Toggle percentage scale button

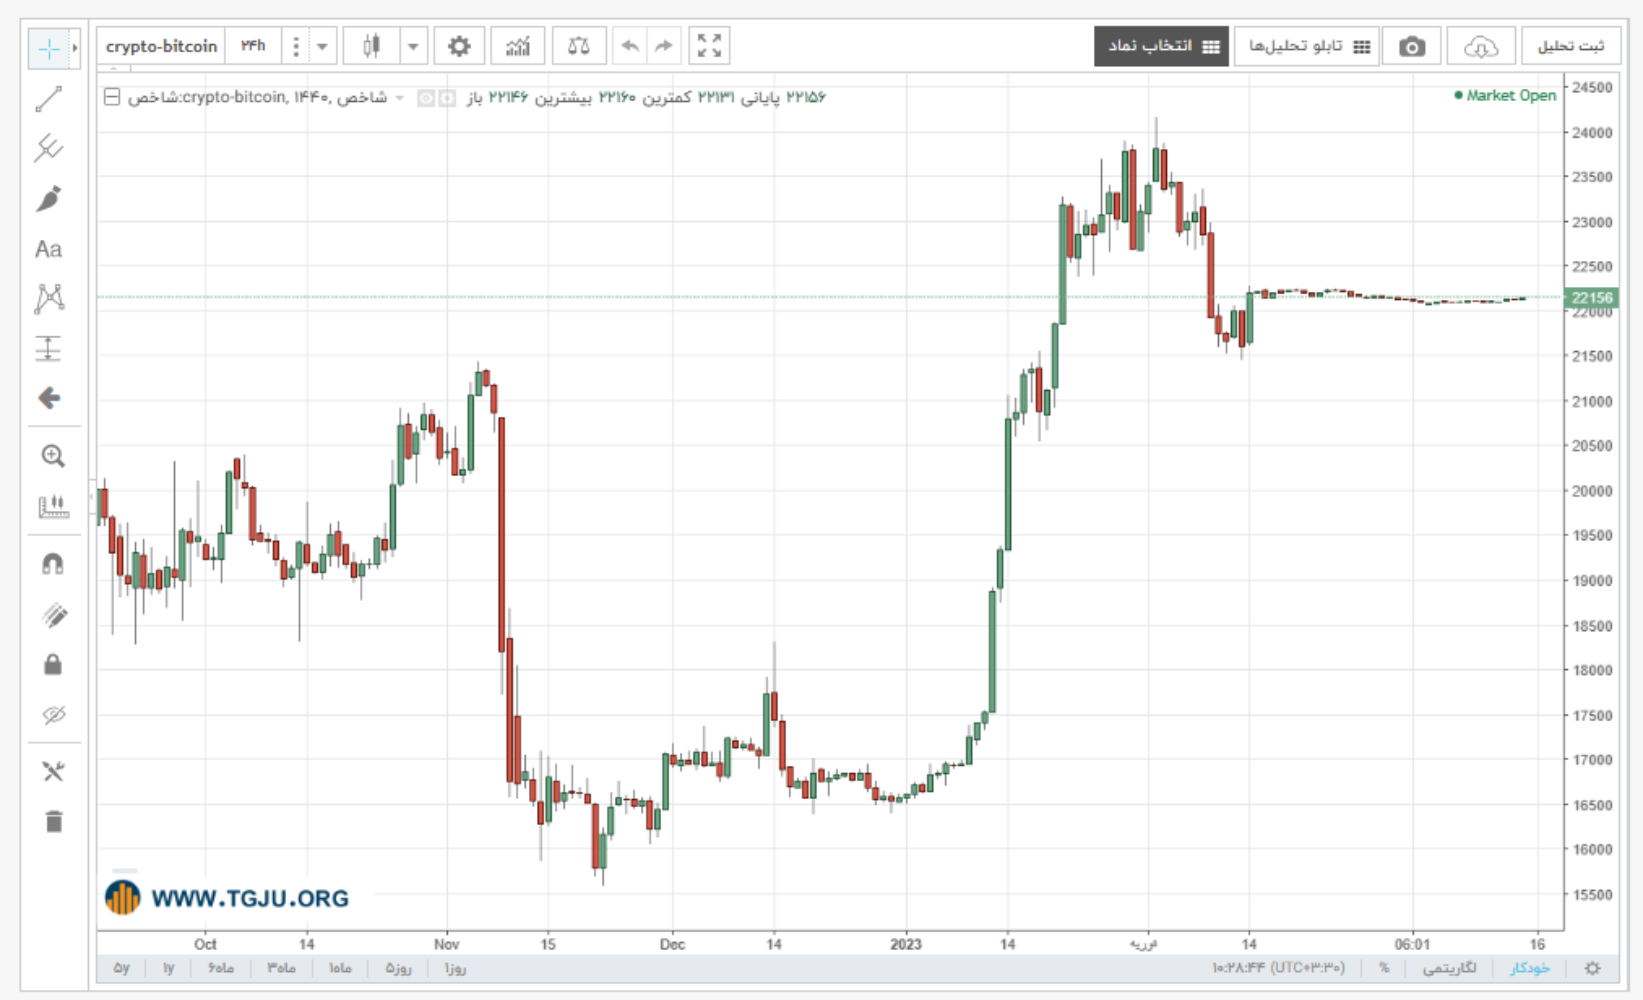(1384, 968)
